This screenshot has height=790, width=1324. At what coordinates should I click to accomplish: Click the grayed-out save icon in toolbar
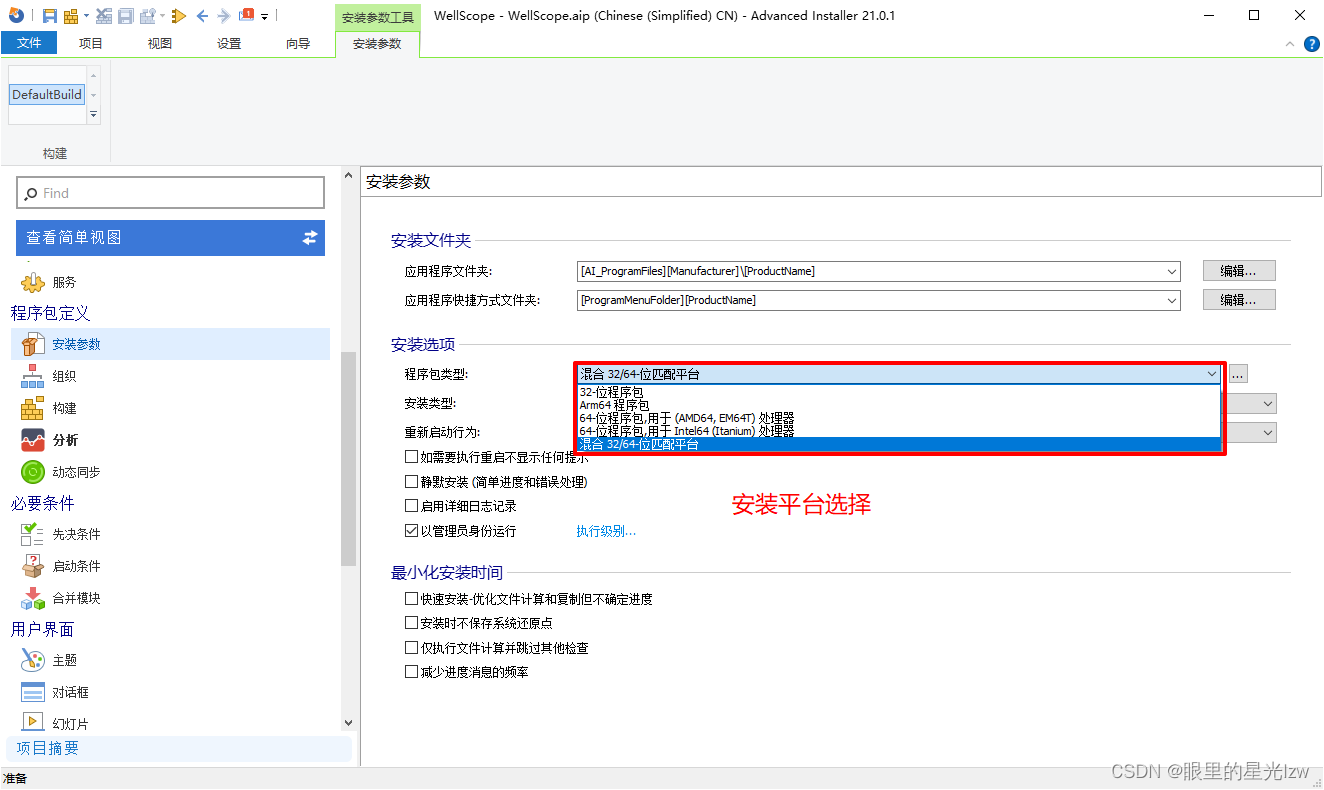[126, 16]
